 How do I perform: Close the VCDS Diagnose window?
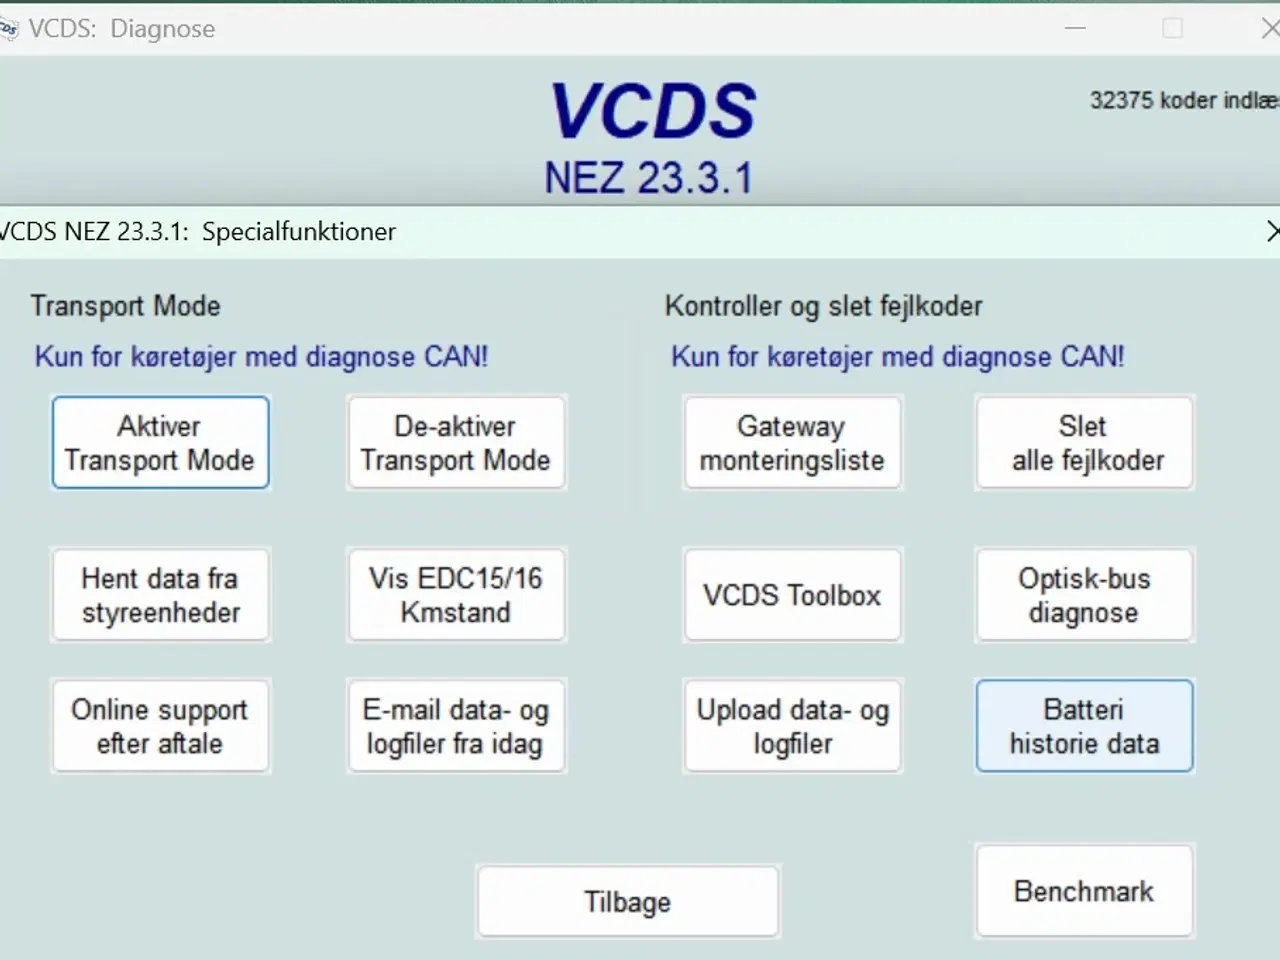point(1270,28)
